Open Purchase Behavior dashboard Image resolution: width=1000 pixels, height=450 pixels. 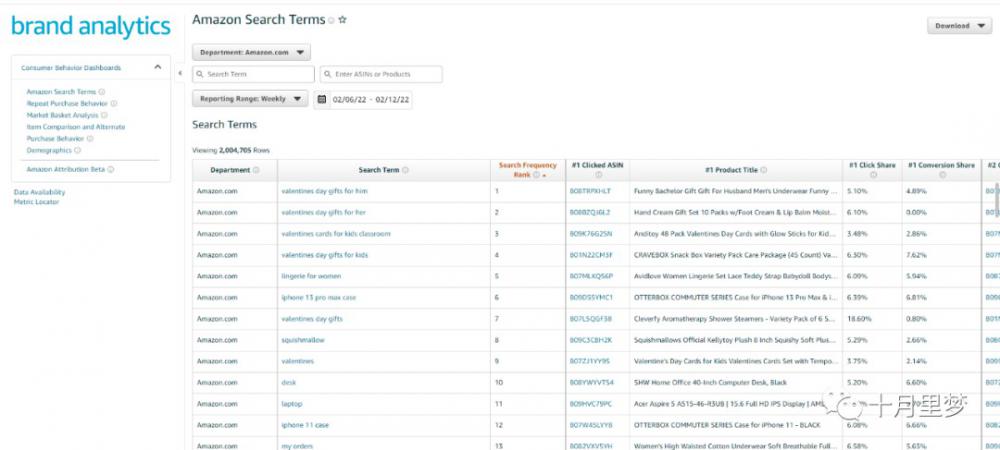point(55,138)
